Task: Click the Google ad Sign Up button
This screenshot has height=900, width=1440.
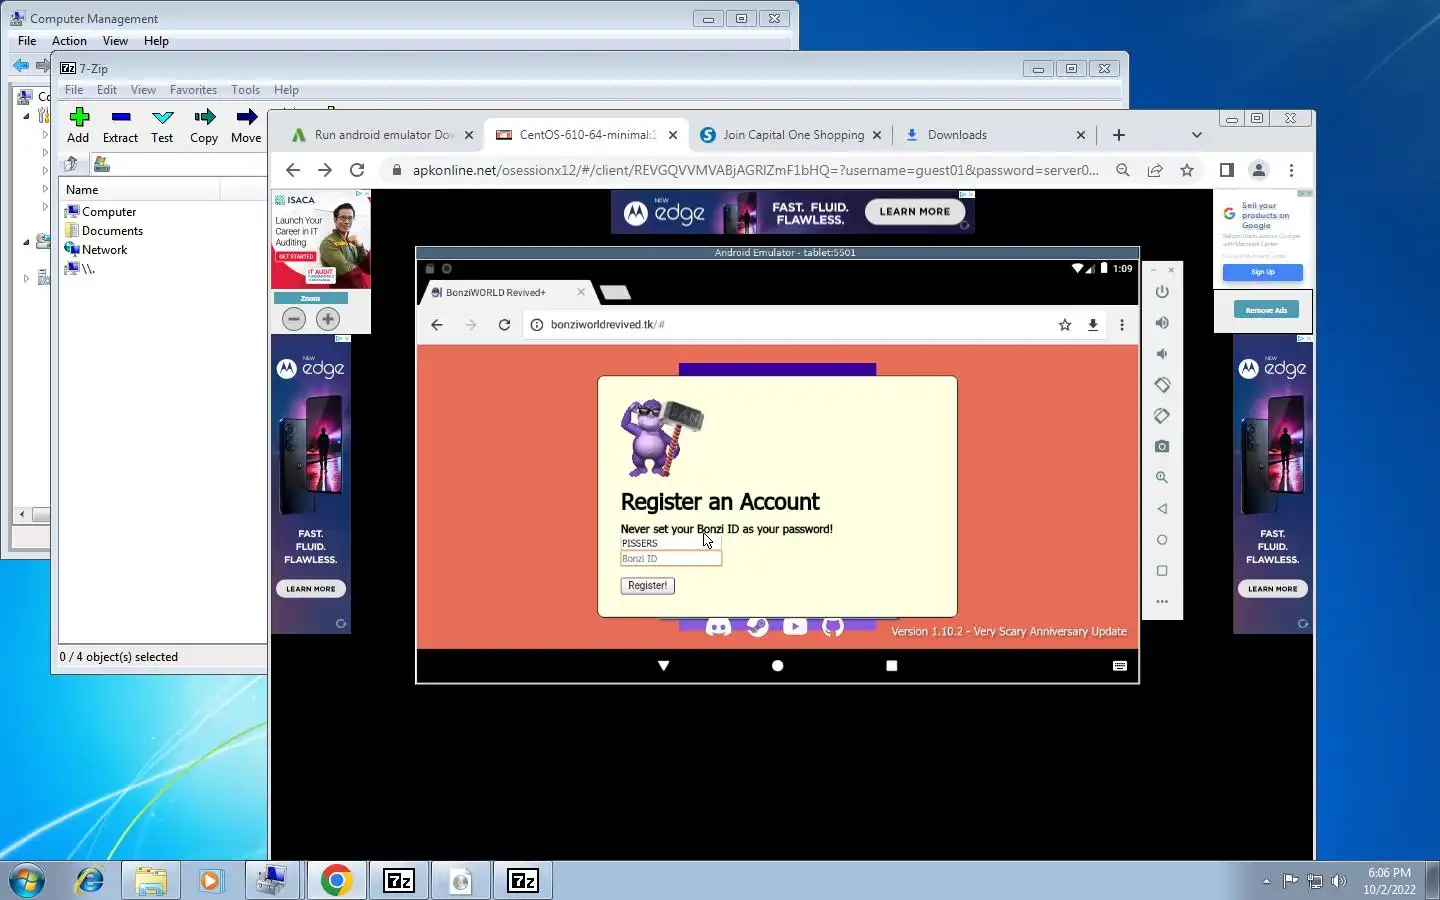Action: click(1262, 272)
